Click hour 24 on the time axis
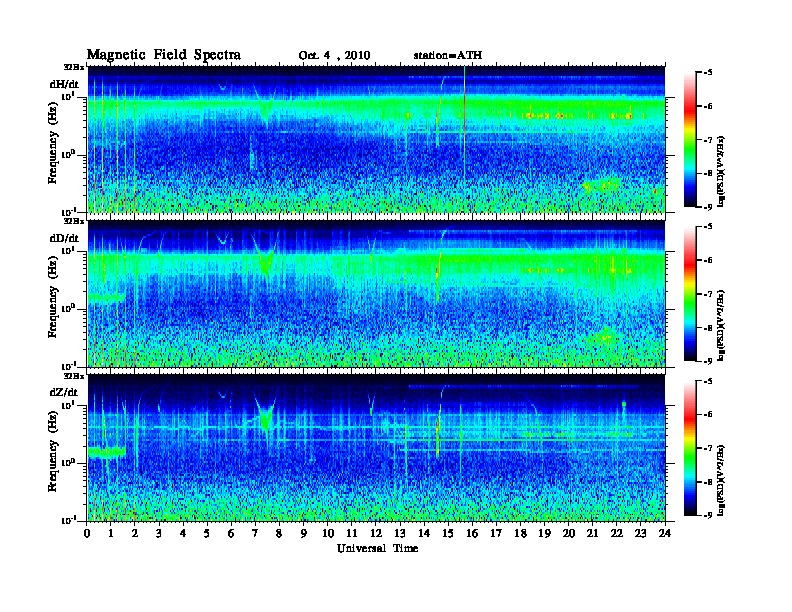The height and width of the screenshot is (612, 792). tap(665, 533)
